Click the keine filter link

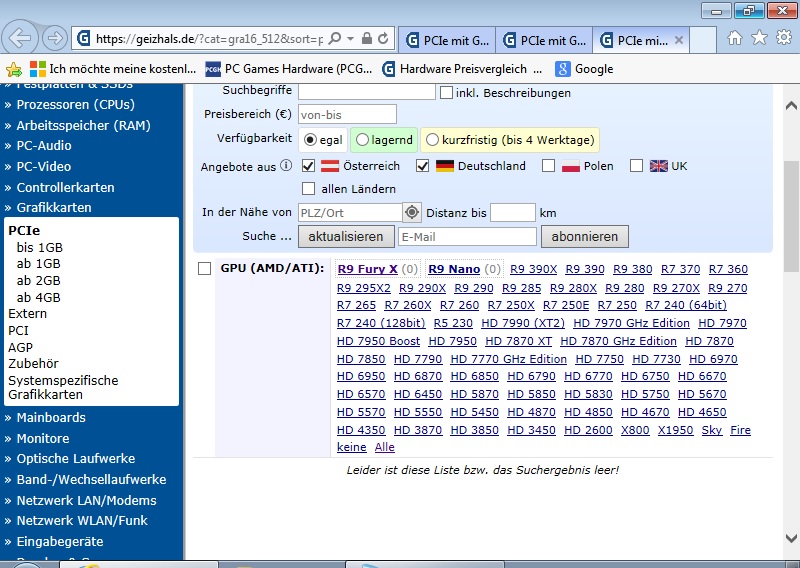pyautogui.click(x=352, y=447)
